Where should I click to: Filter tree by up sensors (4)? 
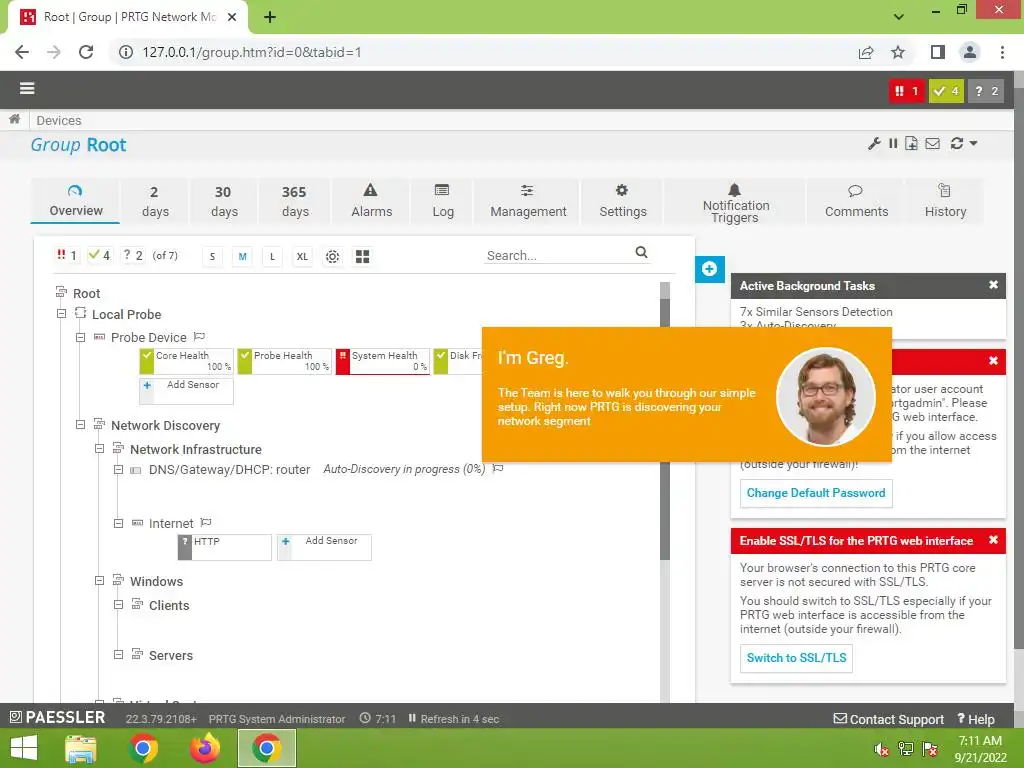pyautogui.click(x=99, y=255)
